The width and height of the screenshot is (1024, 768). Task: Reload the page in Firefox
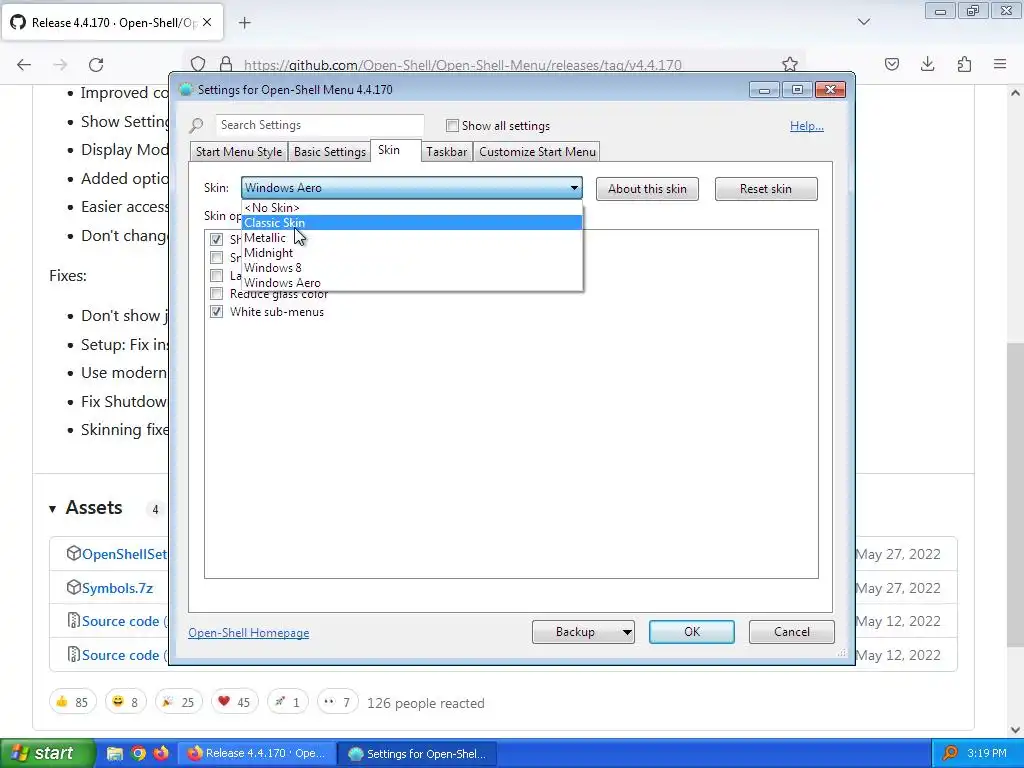click(96, 65)
